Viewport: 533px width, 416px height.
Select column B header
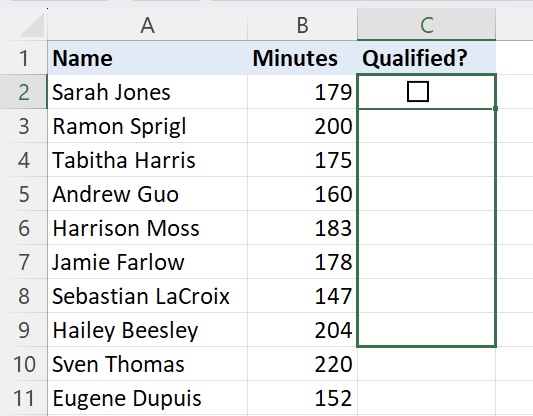click(302, 24)
